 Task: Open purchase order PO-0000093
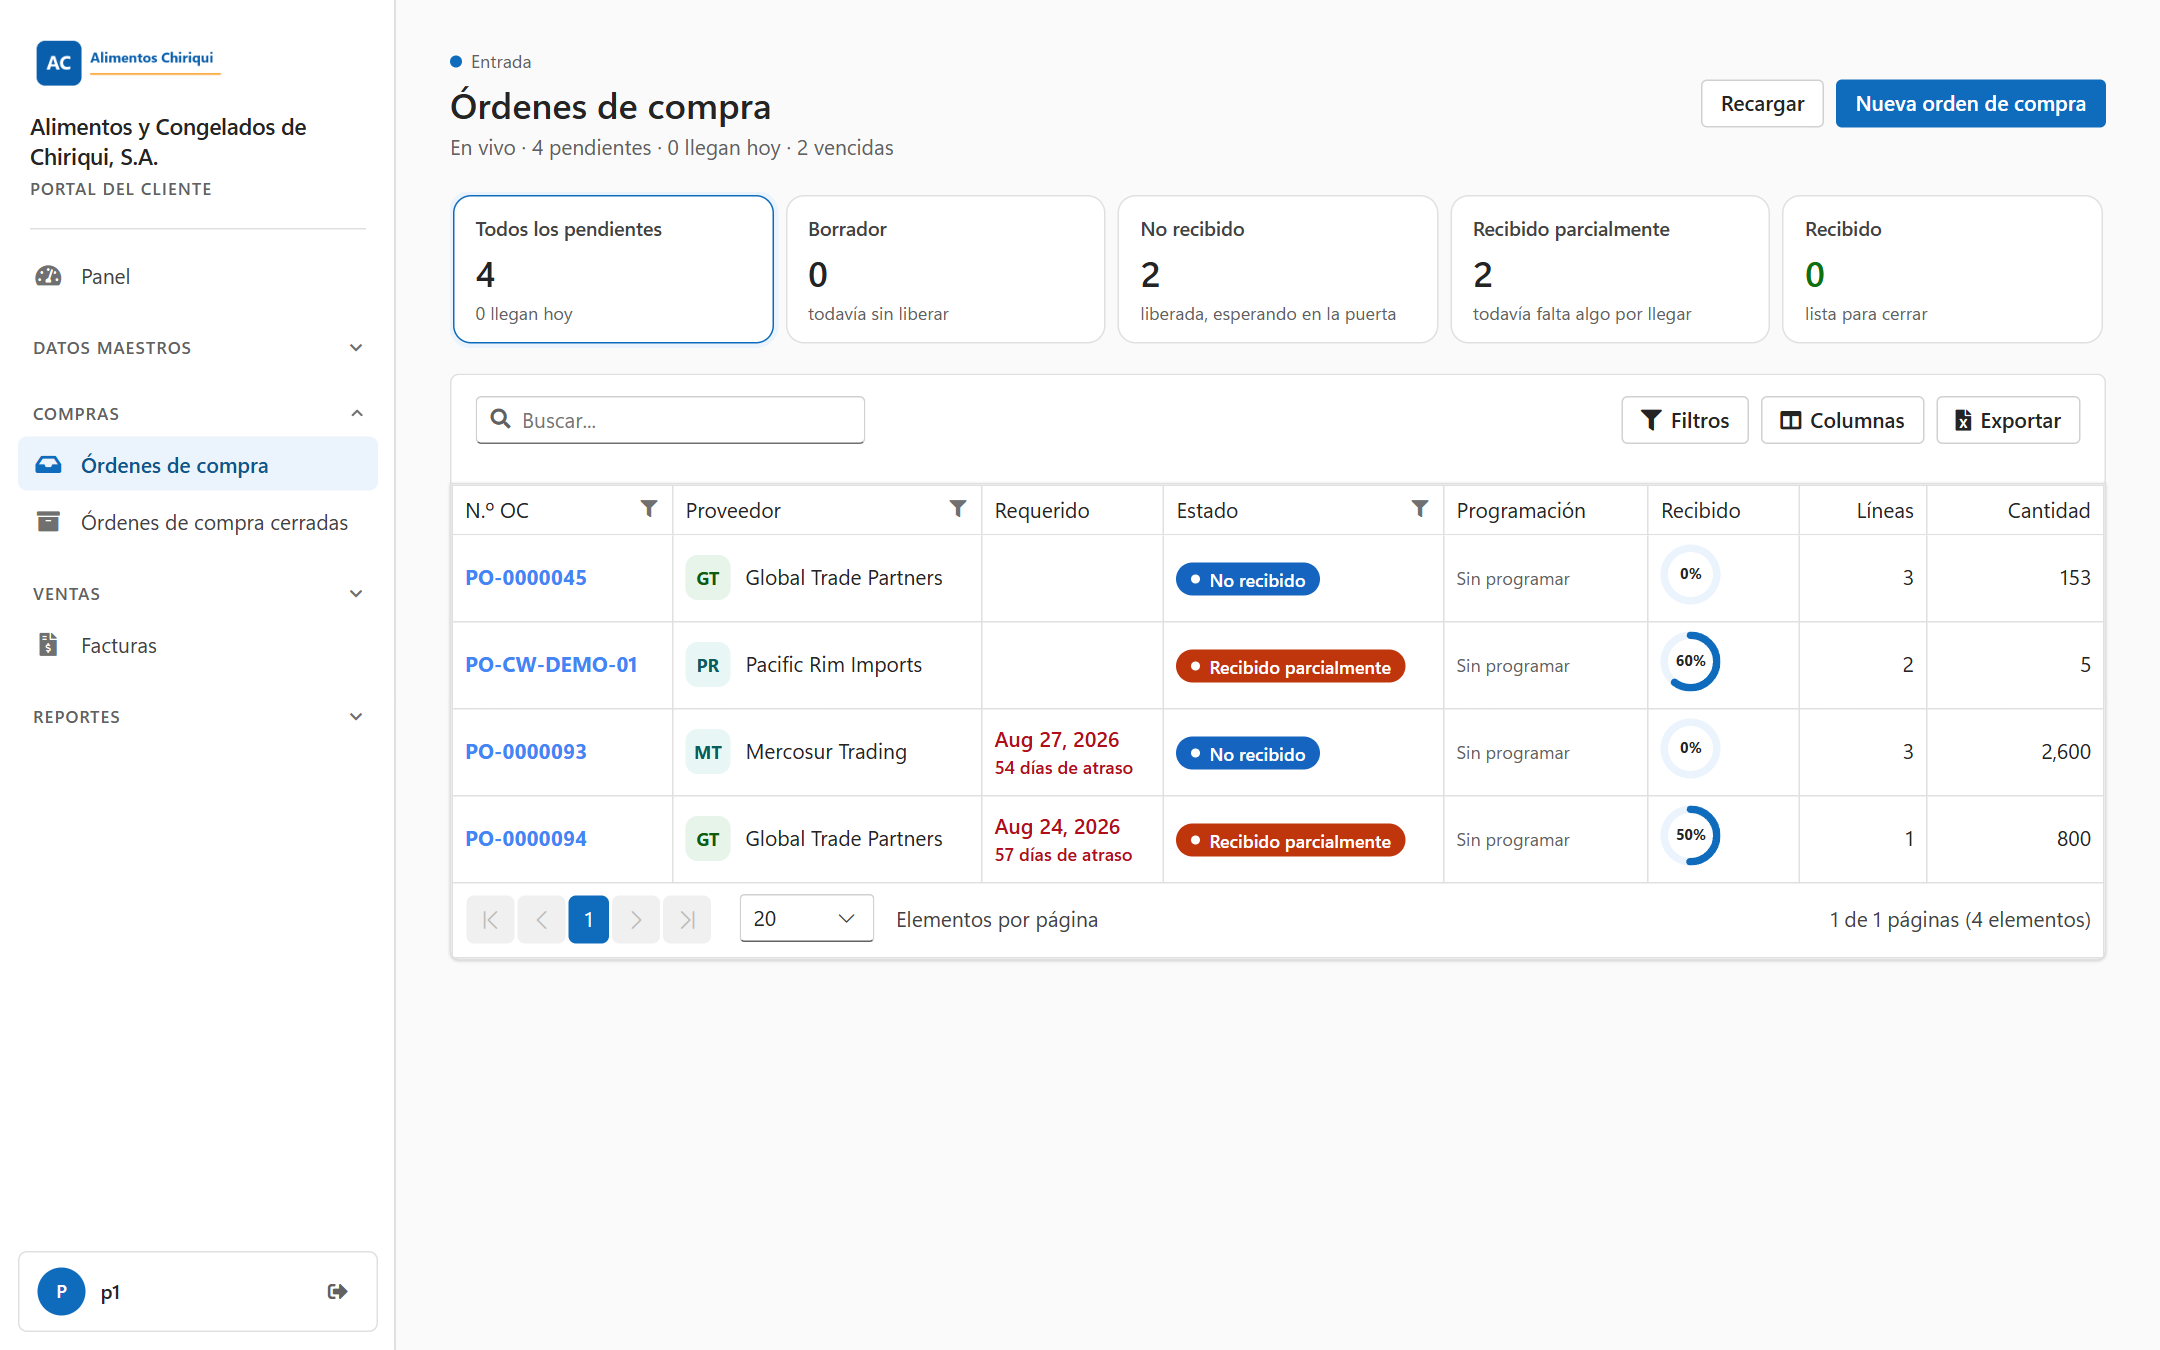pos(526,752)
